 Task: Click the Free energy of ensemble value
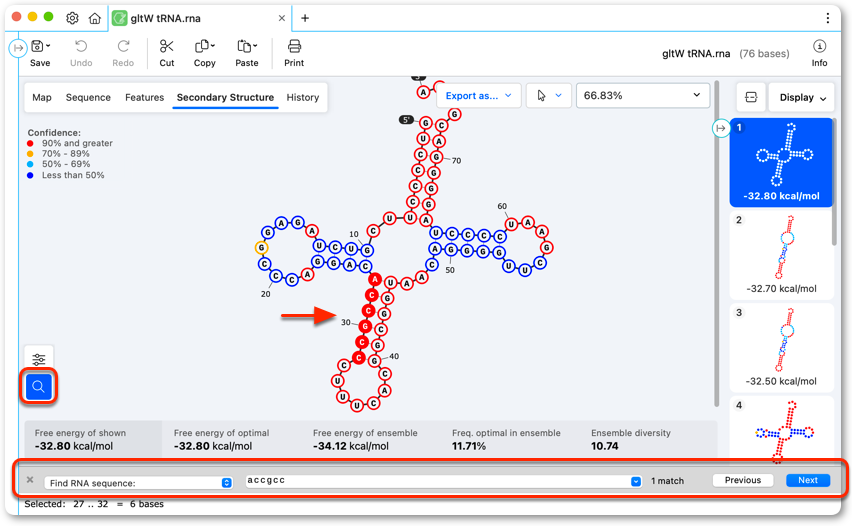(351, 446)
